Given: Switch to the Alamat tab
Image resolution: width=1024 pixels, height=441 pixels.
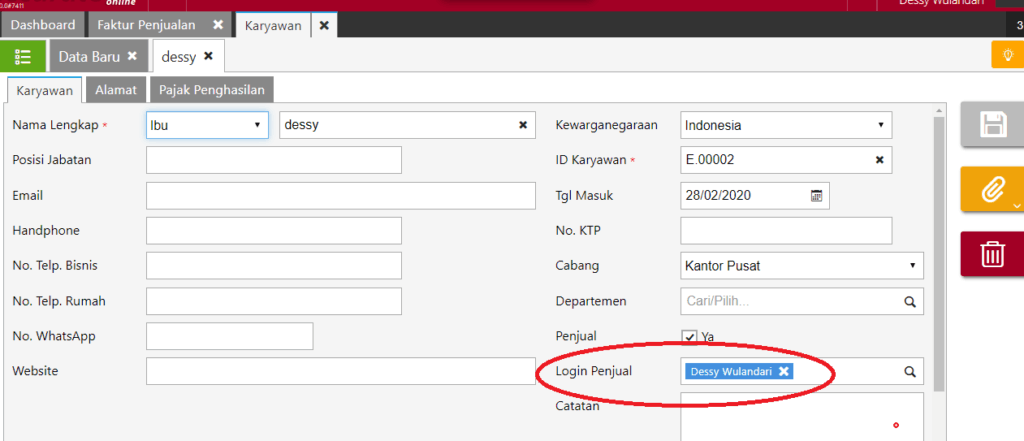Looking at the screenshot, I should tap(117, 90).
